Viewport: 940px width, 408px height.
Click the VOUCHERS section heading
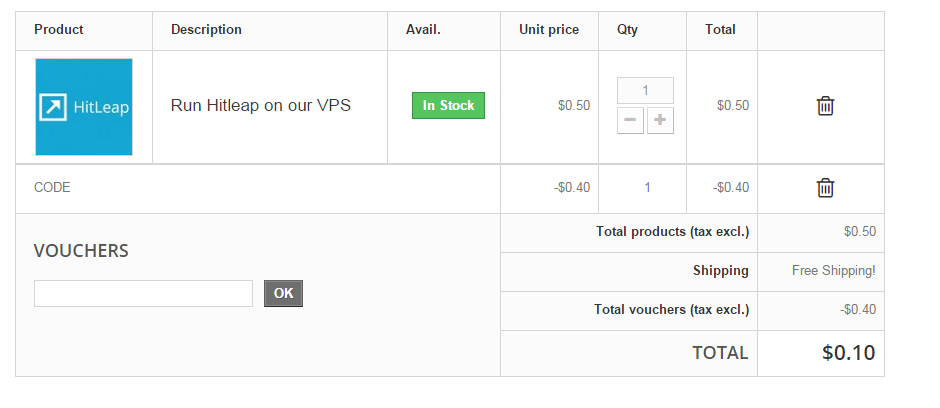[x=81, y=250]
